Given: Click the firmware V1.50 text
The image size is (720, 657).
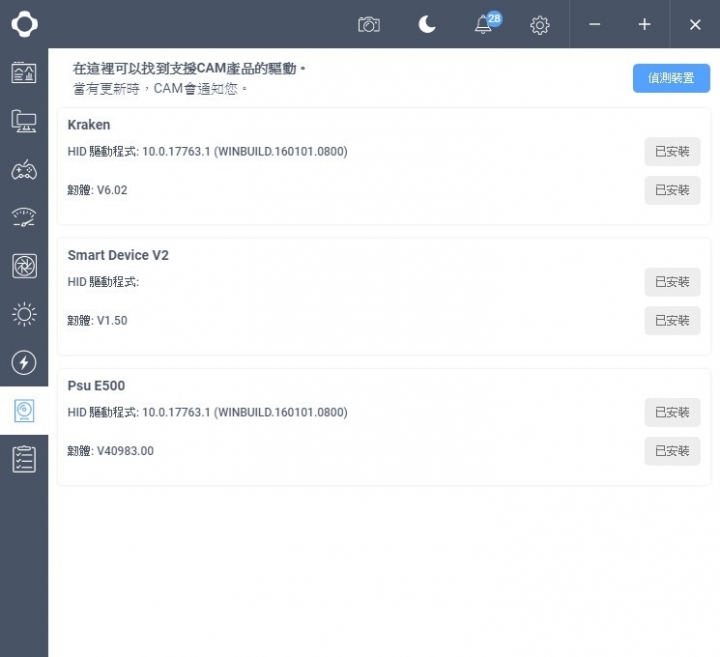Looking at the screenshot, I should coord(97,320).
